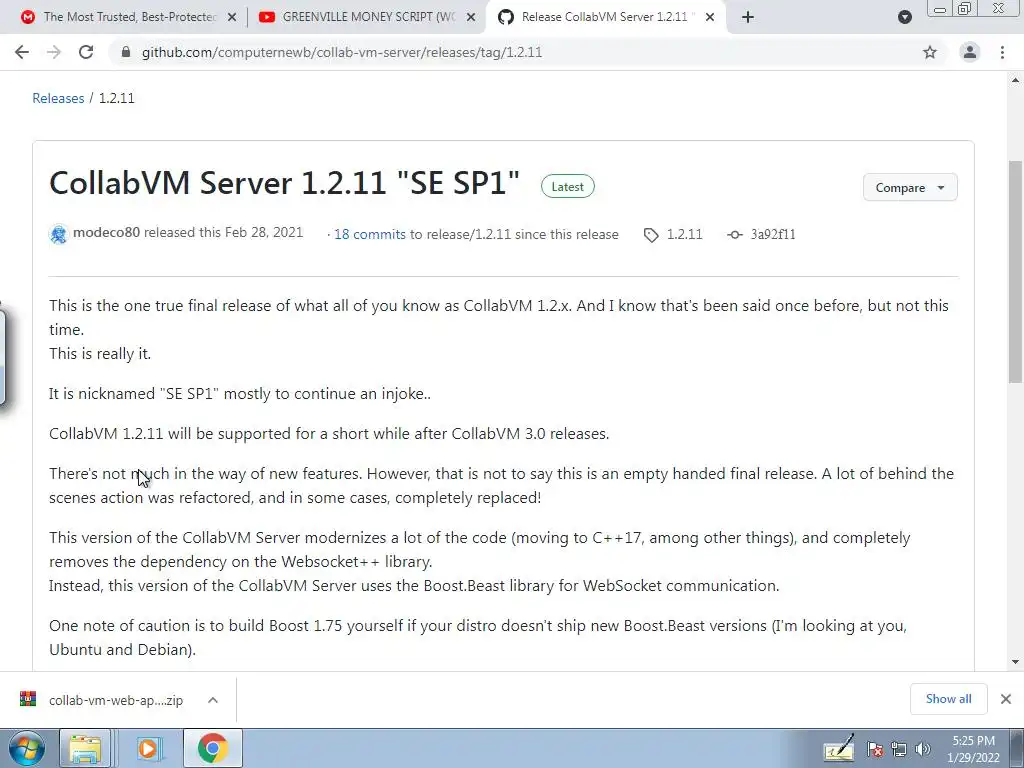Open modeco80 user profile link
Image resolution: width=1024 pixels, height=768 pixels.
point(106,232)
